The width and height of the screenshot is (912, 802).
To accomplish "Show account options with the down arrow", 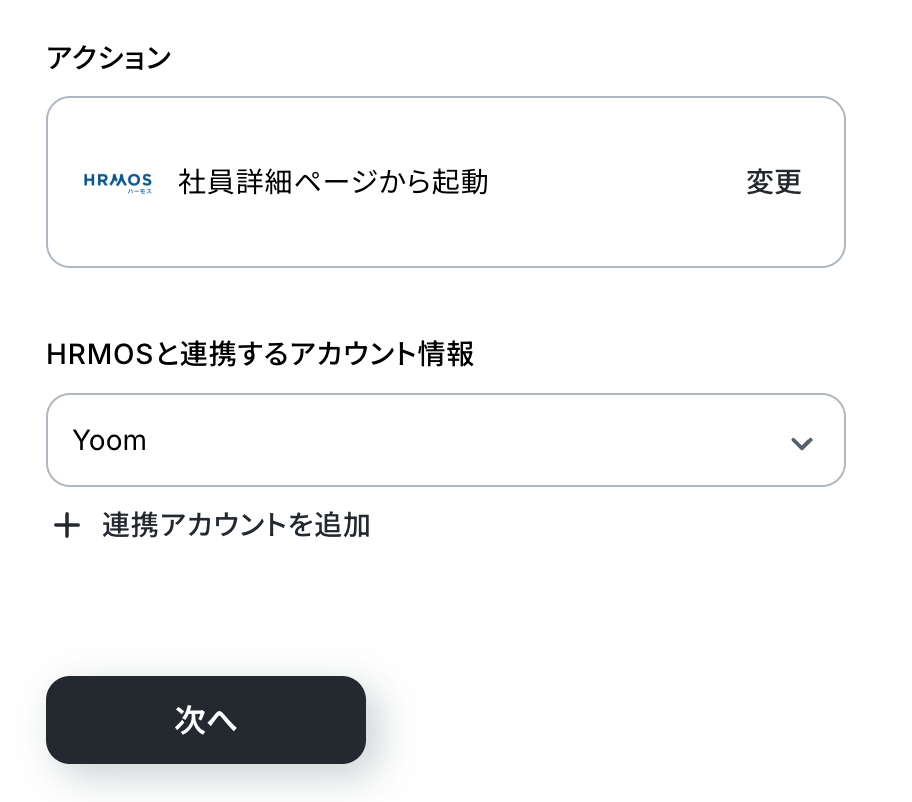I will [801, 442].
